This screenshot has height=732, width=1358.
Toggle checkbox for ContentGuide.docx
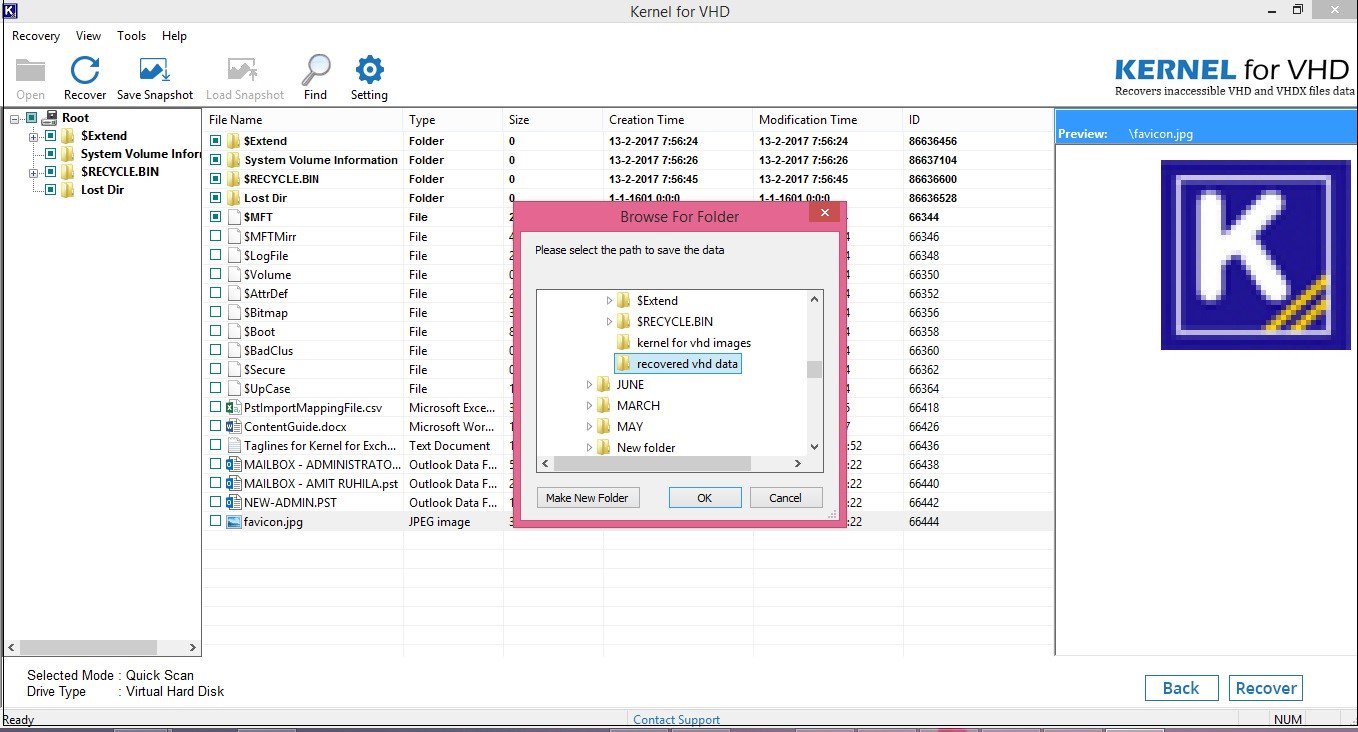[215, 426]
